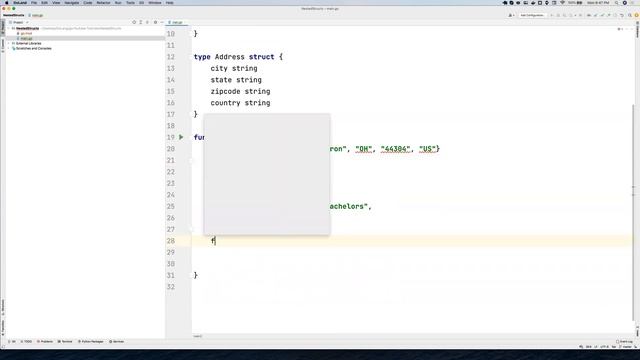The image size is (640, 360).
Task: Click the locate opened file target icon
Action: click(x=134, y=22)
